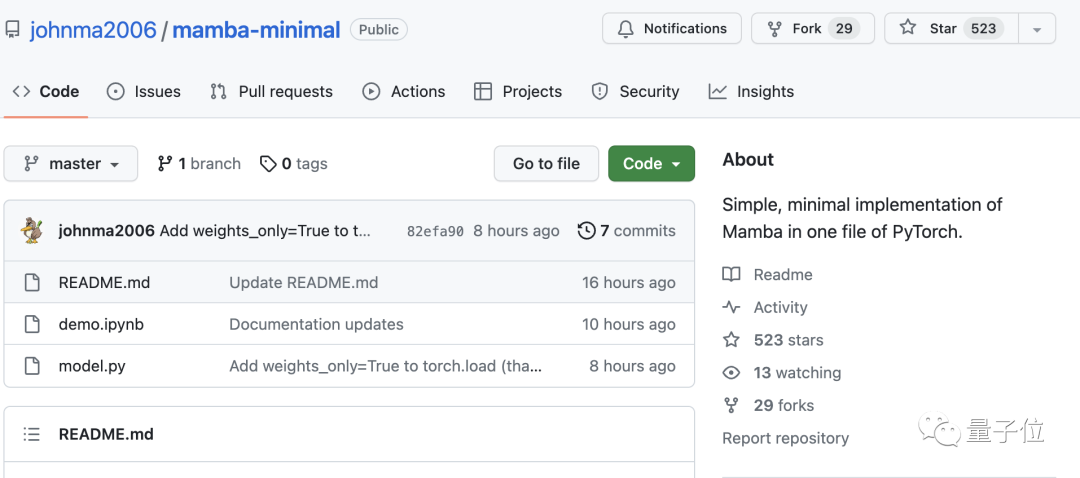Open the star lists dropdown arrow
Image resolution: width=1080 pixels, height=478 pixels.
[1037, 29]
